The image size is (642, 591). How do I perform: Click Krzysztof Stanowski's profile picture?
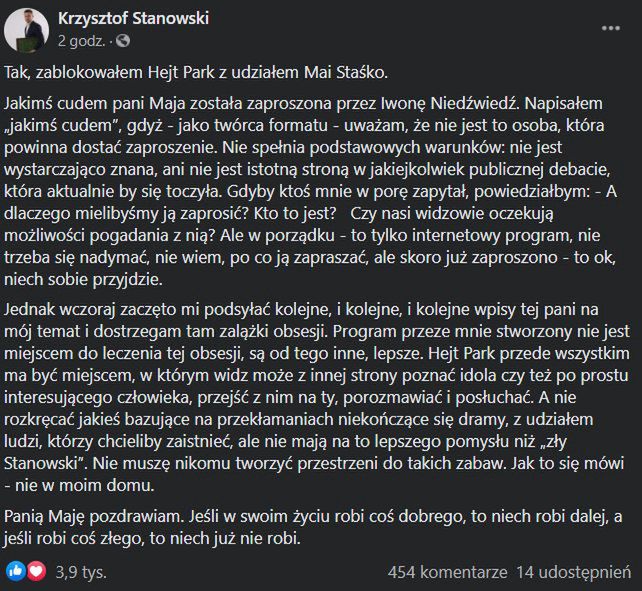click(x=27, y=30)
